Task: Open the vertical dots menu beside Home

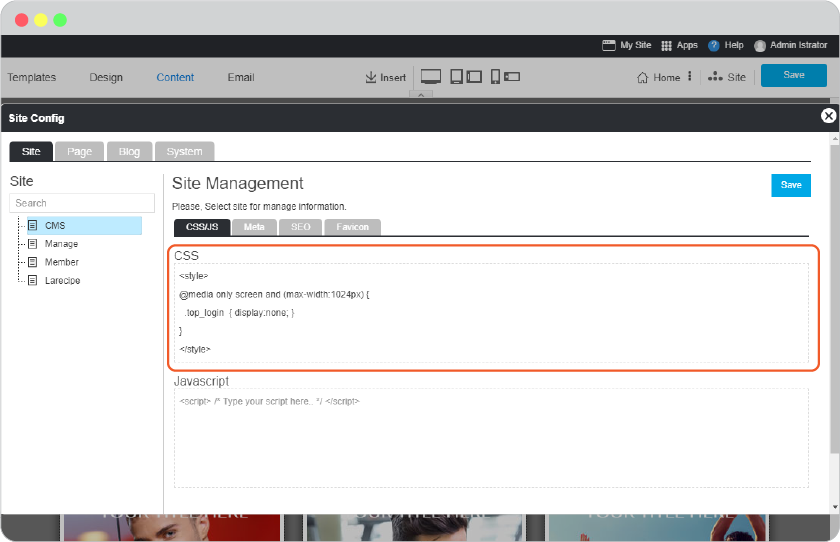Action: point(689,76)
